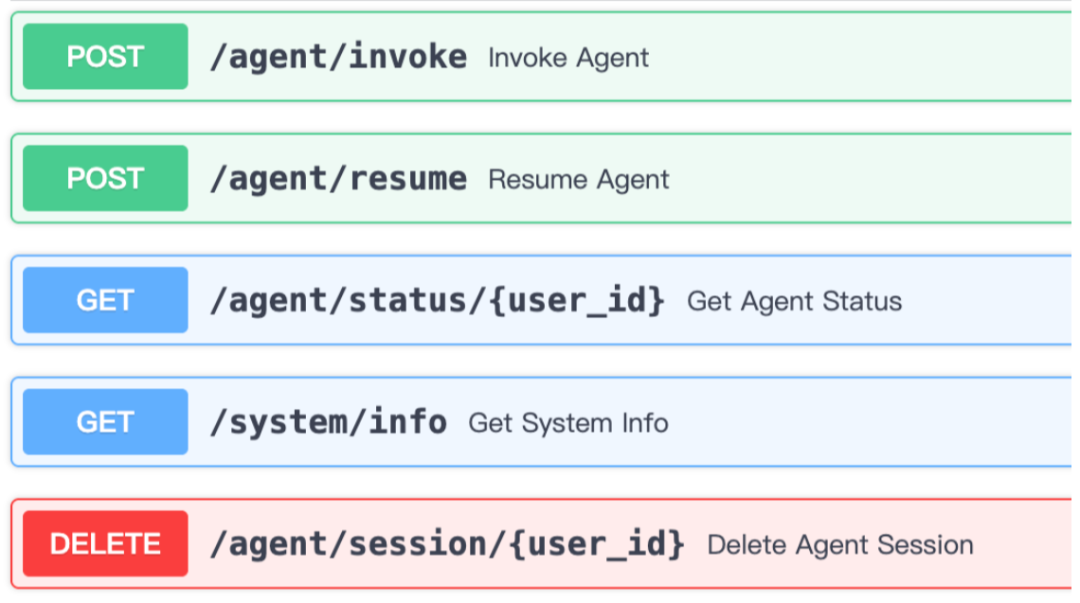The width and height of the screenshot is (1080, 603).
Task: Expand Resume Agent row via empty area
Action: click(870, 179)
